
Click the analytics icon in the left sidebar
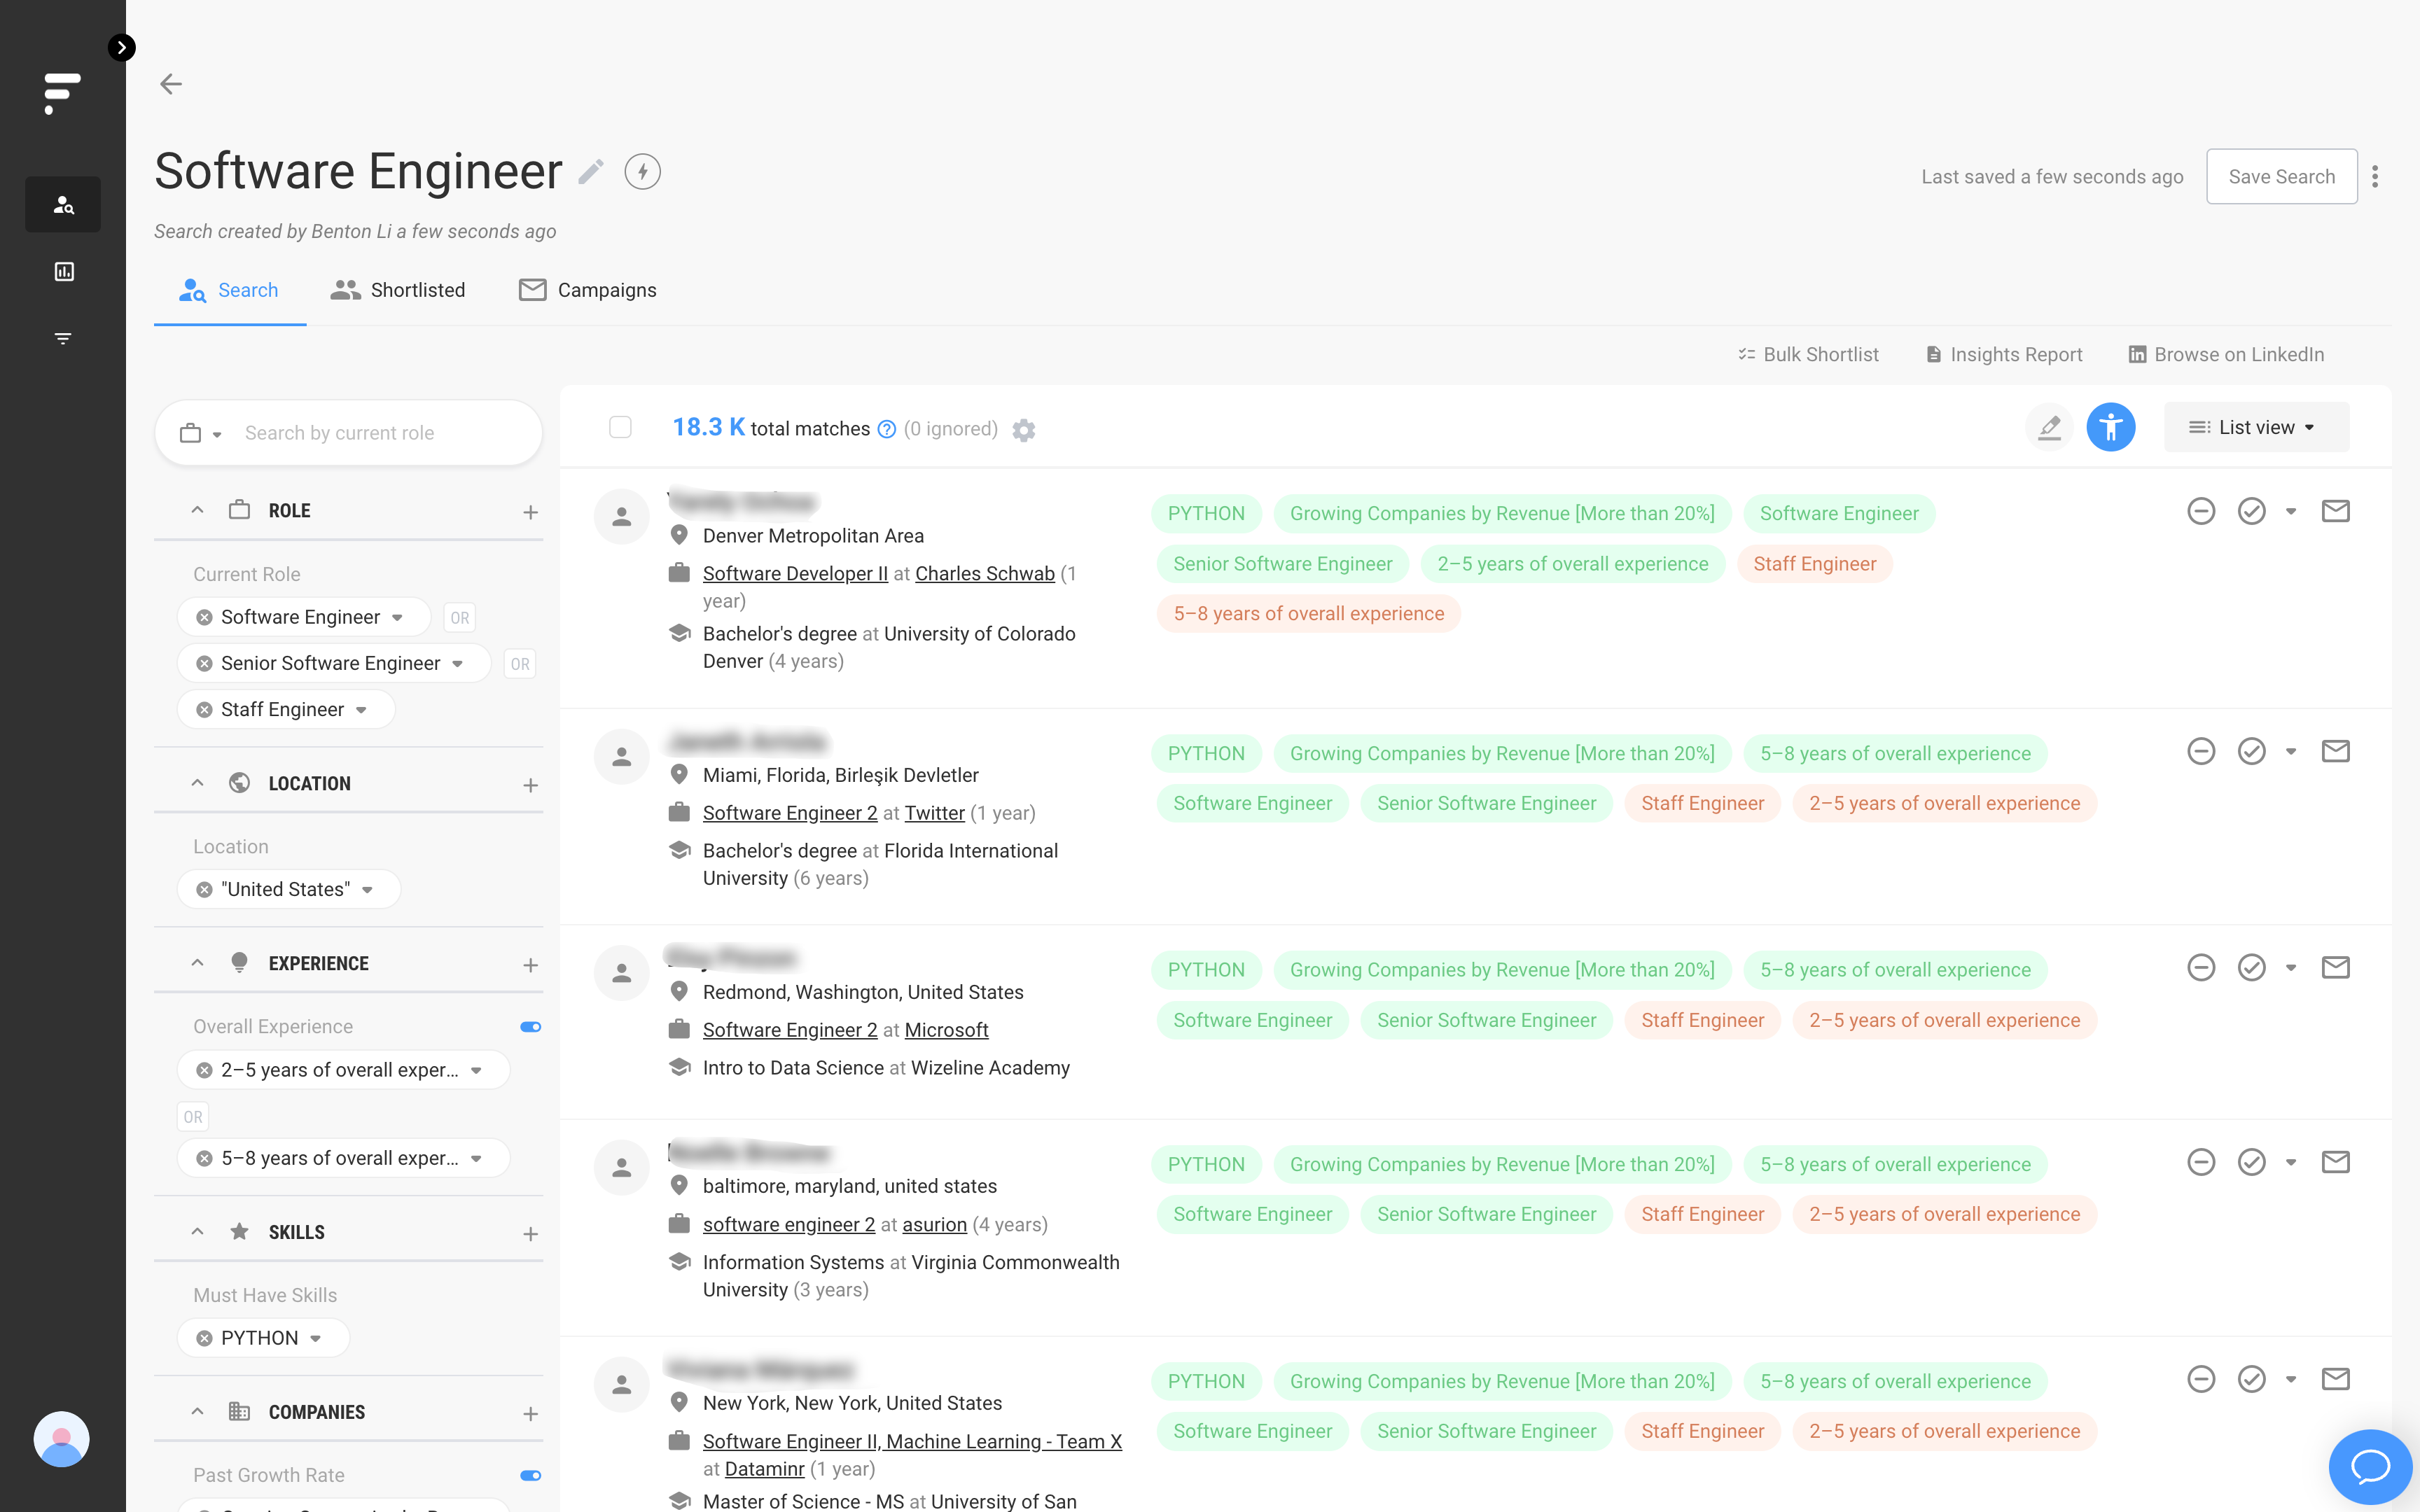coord(63,271)
